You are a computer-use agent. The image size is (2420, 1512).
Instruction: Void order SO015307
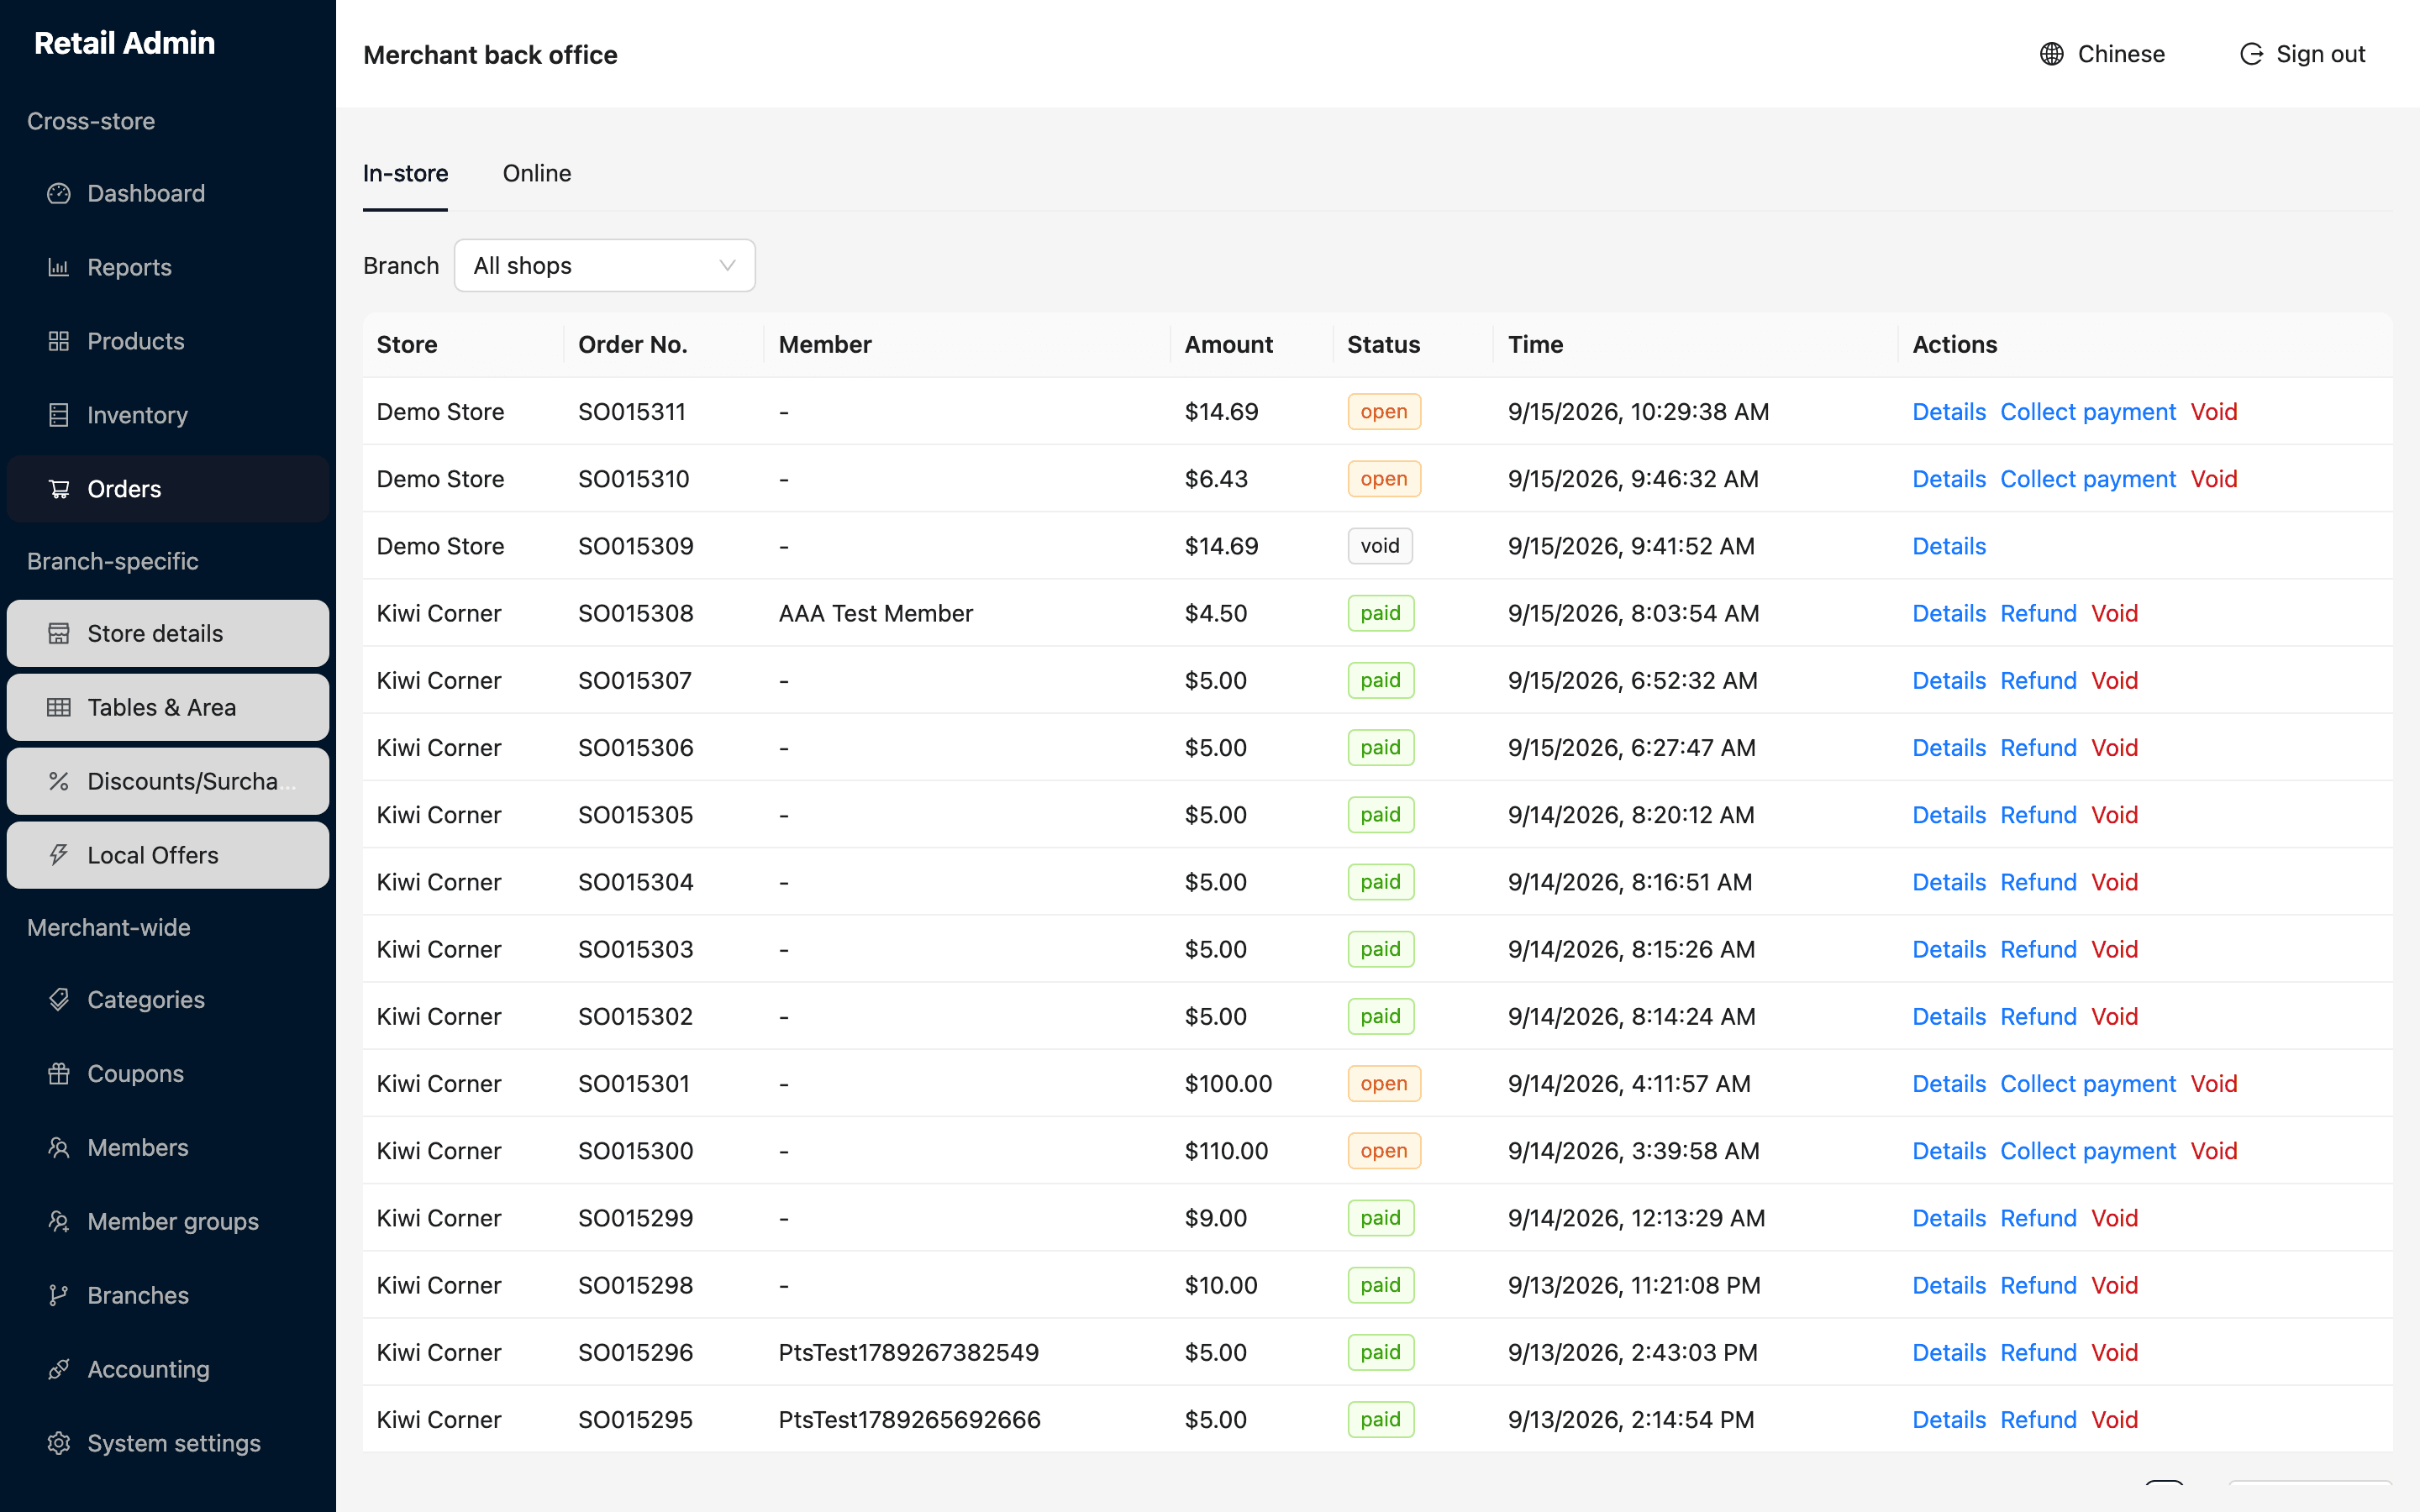(x=2115, y=681)
